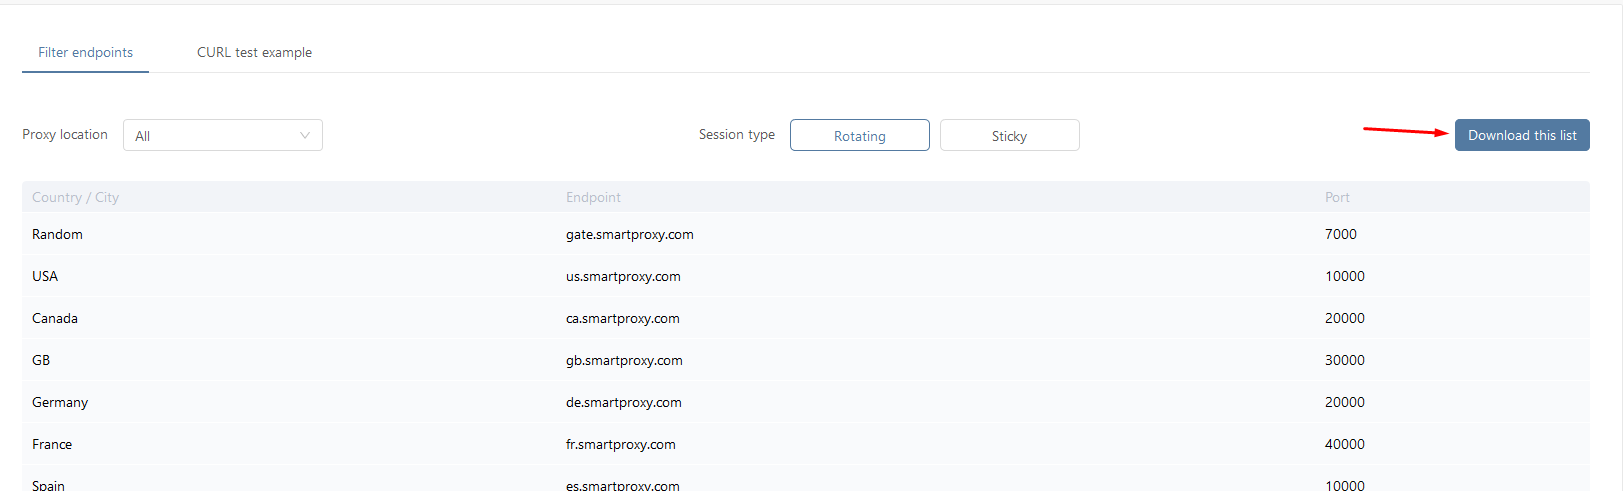Open the CURL test example tab
The image size is (1623, 491).
254,52
